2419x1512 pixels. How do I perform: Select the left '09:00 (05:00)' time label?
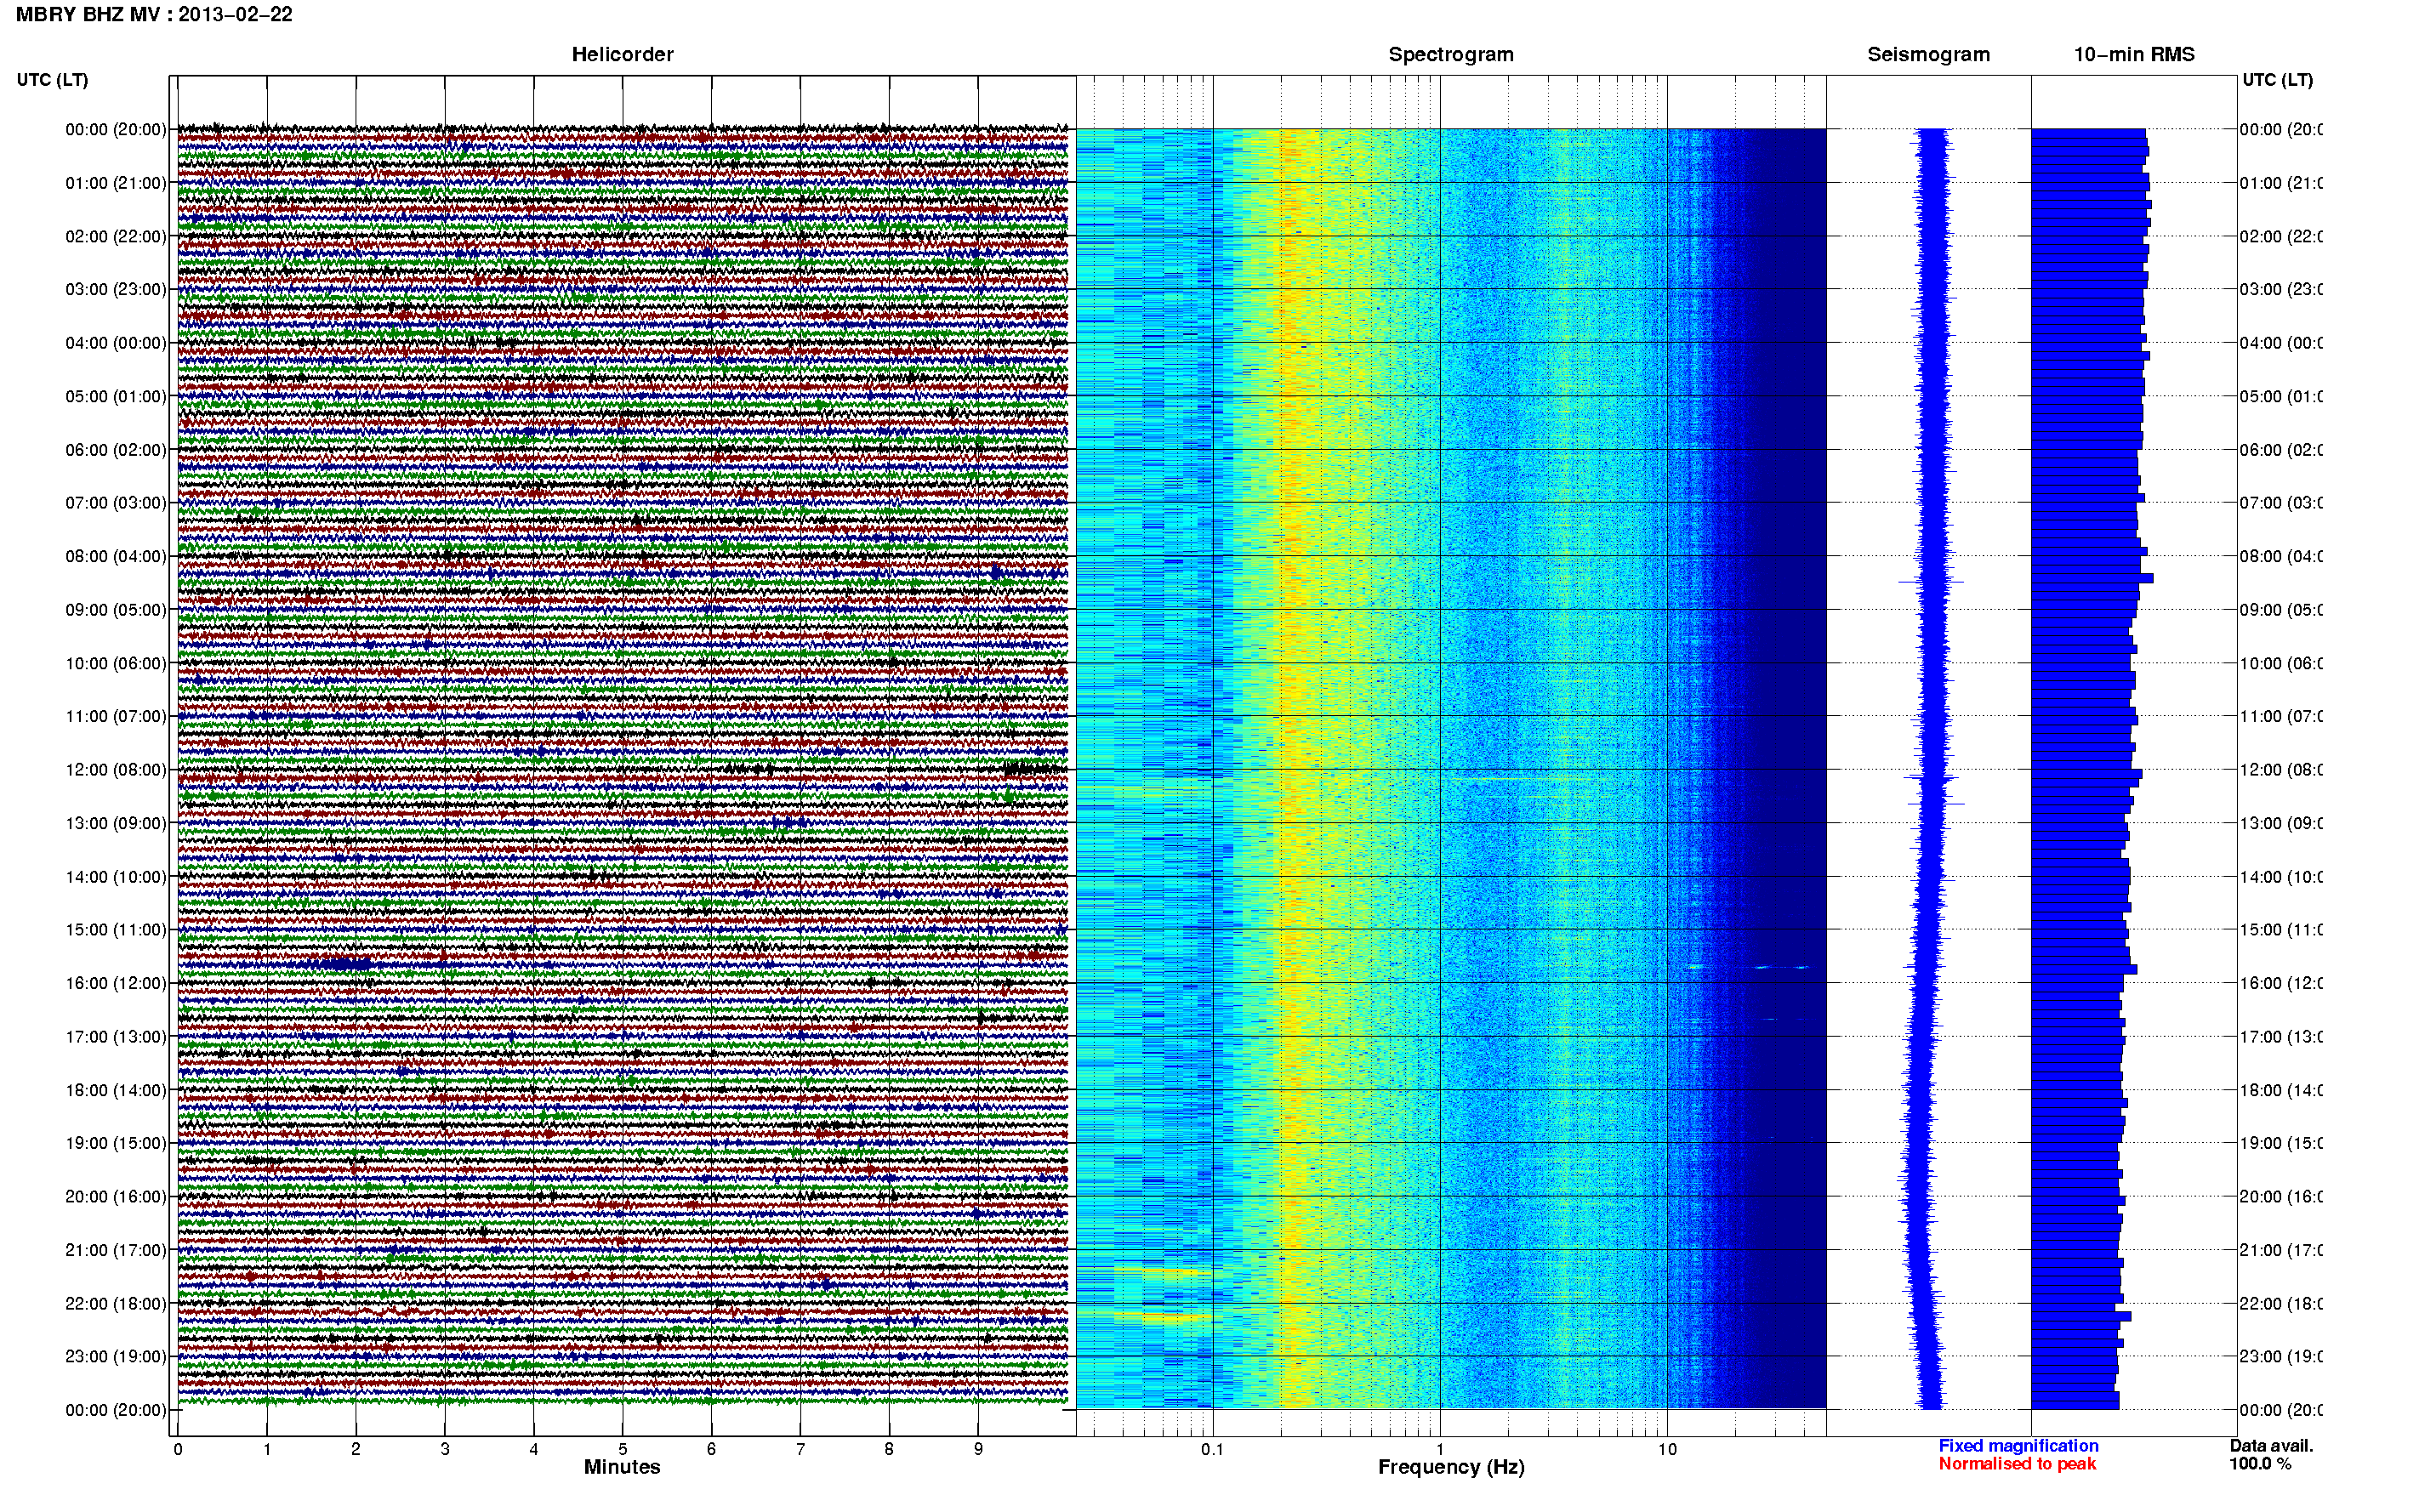[x=116, y=609]
